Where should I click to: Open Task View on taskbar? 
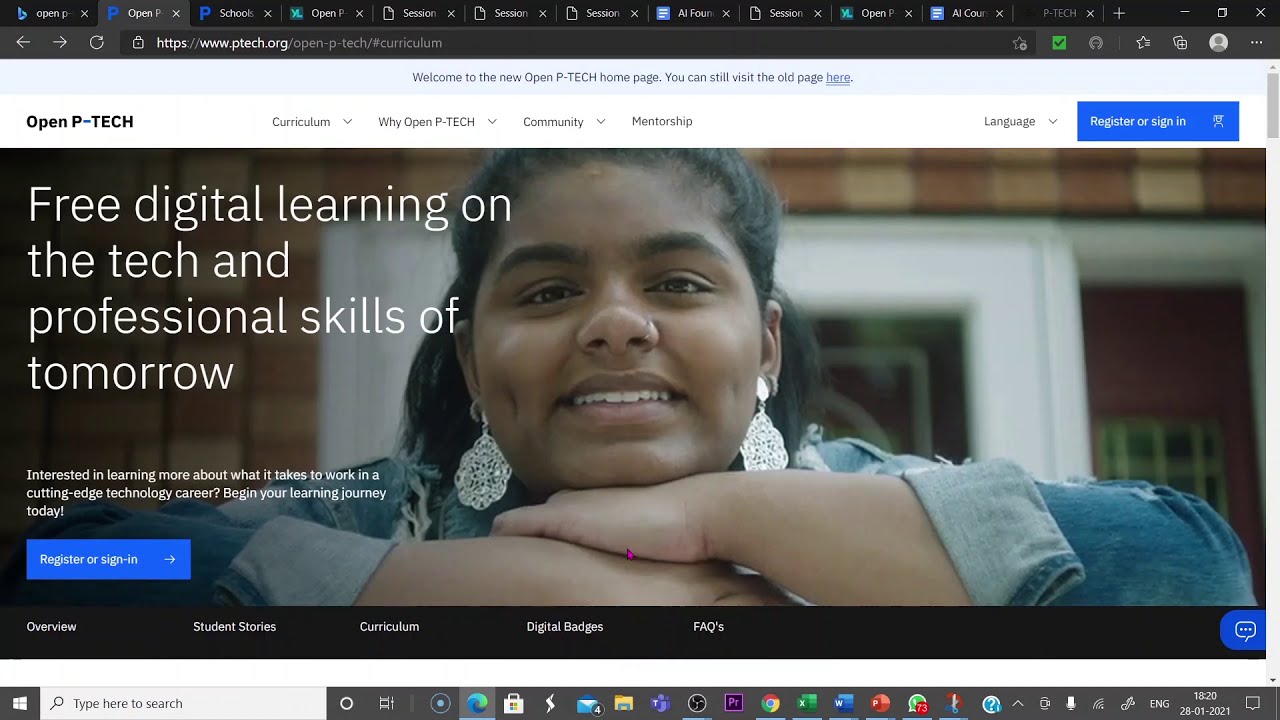pos(386,703)
